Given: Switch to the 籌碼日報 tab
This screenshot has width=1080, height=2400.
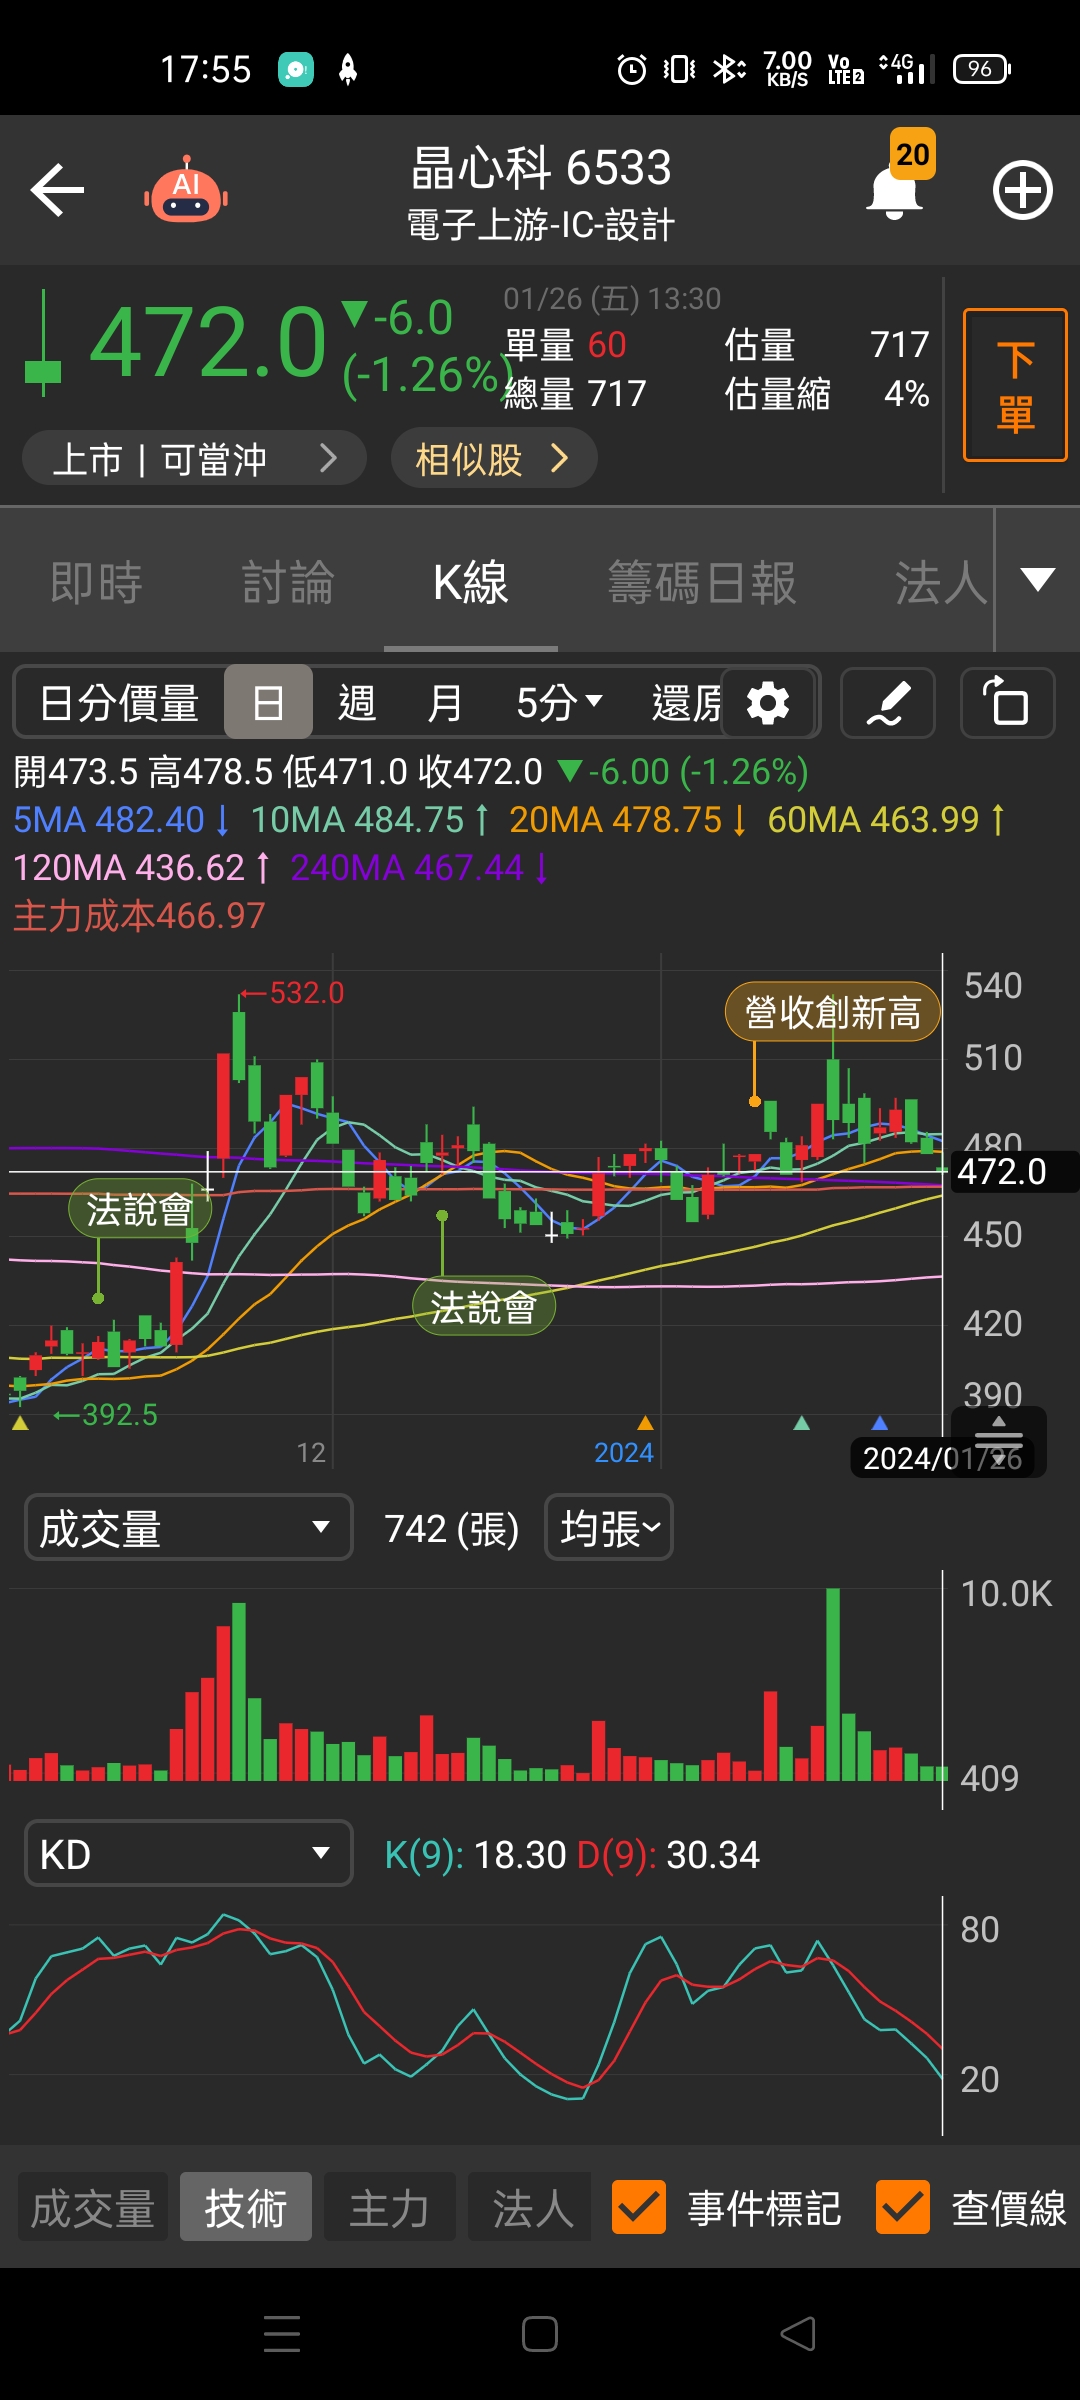Looking at the screenshot, I should coord(702,582).
